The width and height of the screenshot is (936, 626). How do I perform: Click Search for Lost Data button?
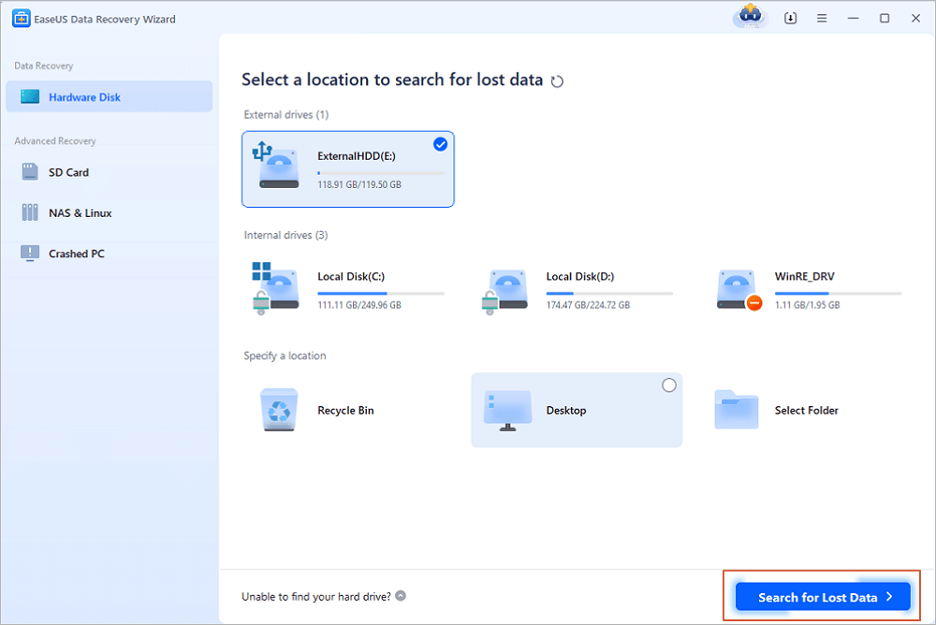[823, 597]
